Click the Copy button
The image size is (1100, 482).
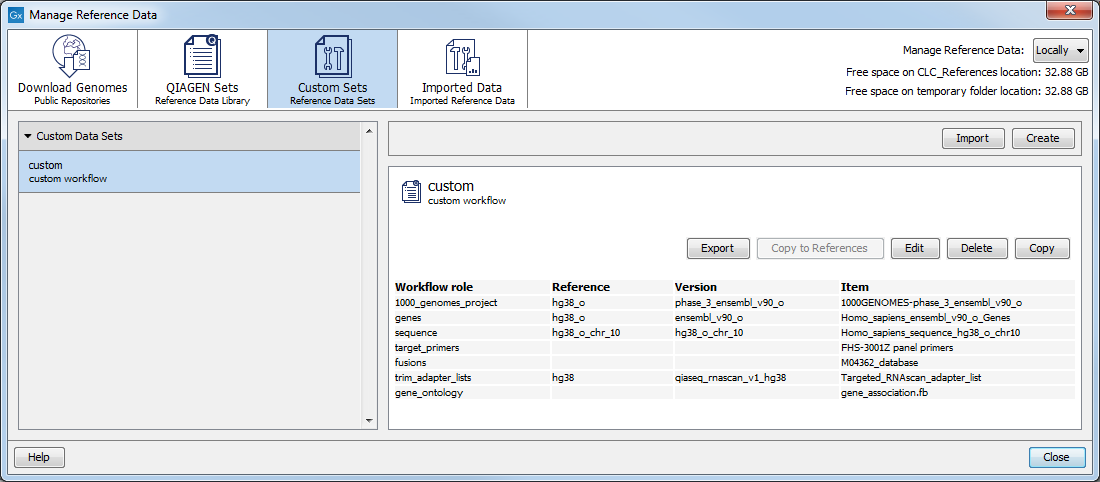pyautogui.click(x=1041, y=248)
